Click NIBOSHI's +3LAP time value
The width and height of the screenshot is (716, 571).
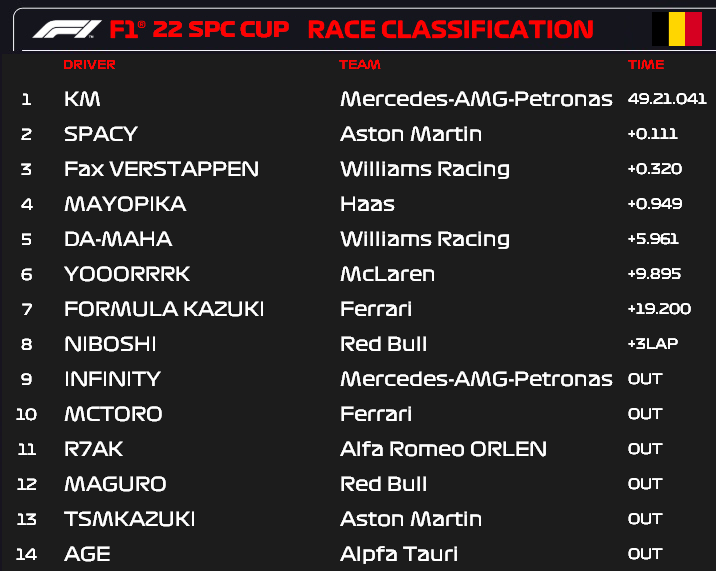pos(653,344)
